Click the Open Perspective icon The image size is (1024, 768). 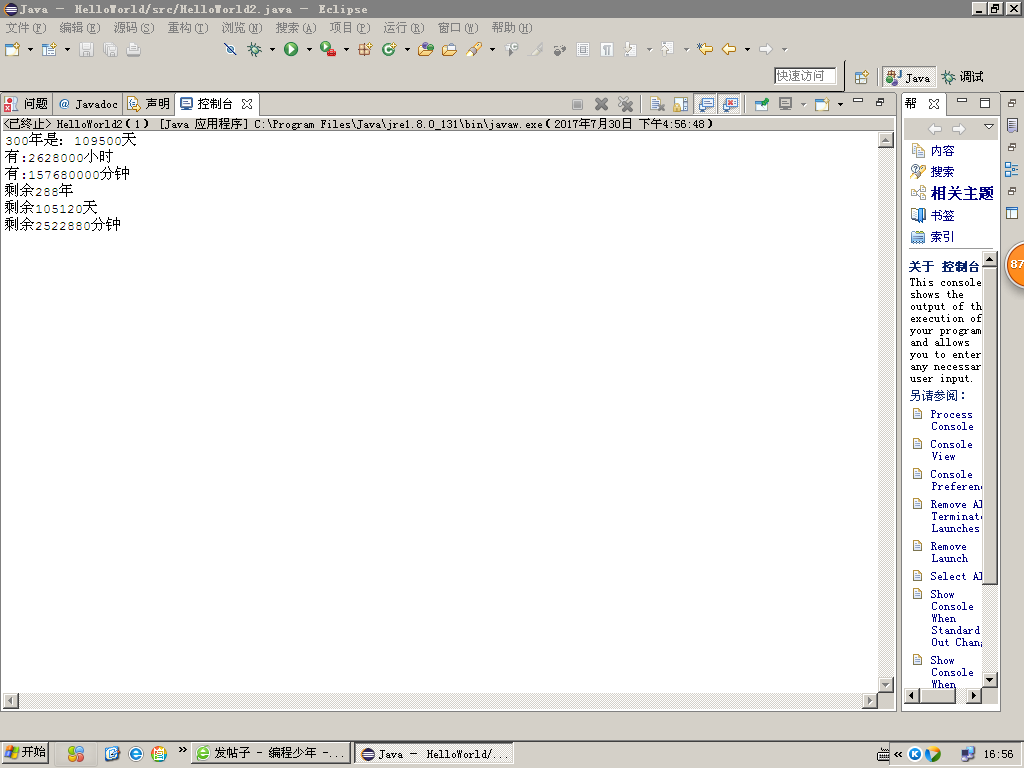[860, 77]
